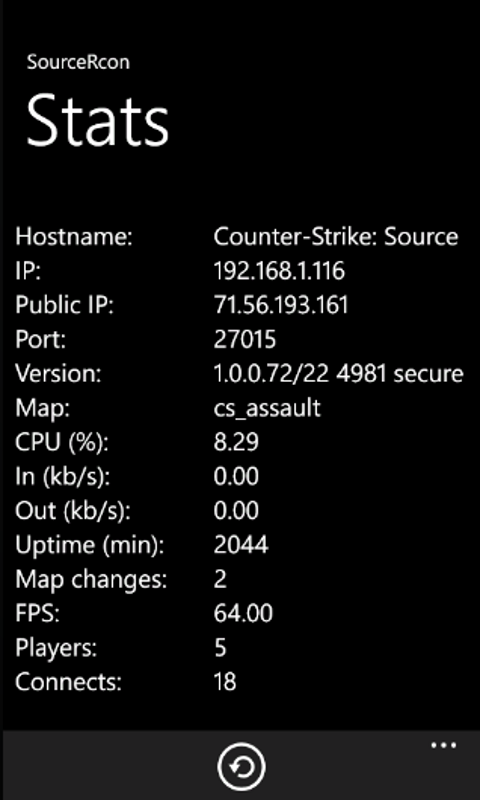Viewport: 480px width, 800px height.
Task: Tap the Out (kb/s) label
Action: [73, 511]
